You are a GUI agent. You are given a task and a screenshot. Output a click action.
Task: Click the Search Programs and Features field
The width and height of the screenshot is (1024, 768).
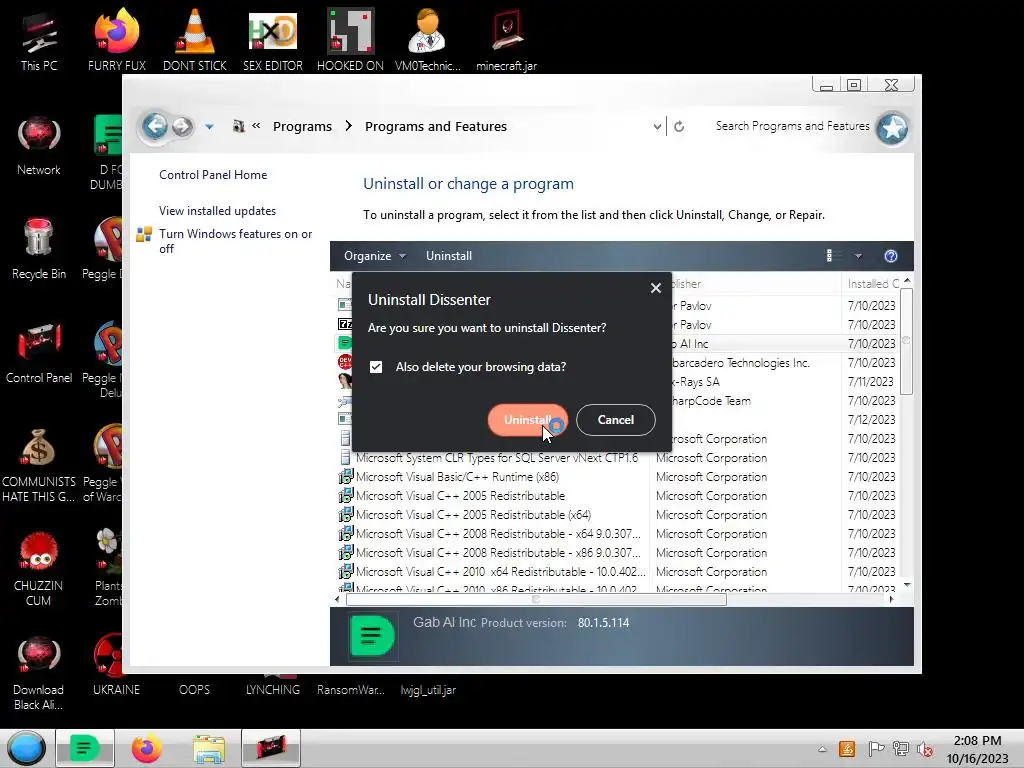click(792, 126)
